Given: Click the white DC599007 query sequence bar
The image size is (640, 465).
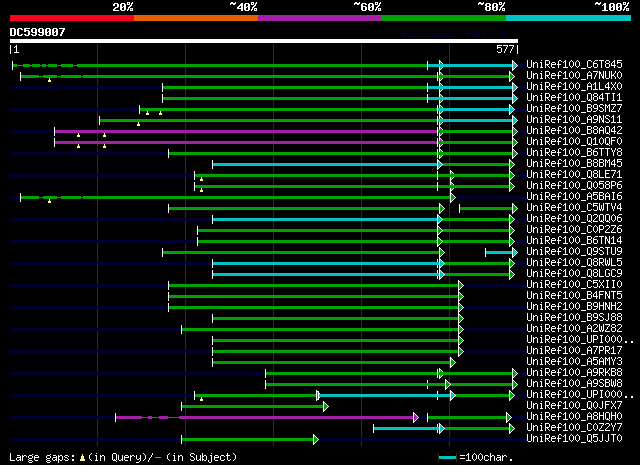Looking at the screenshot, I should tap(264, 41).
